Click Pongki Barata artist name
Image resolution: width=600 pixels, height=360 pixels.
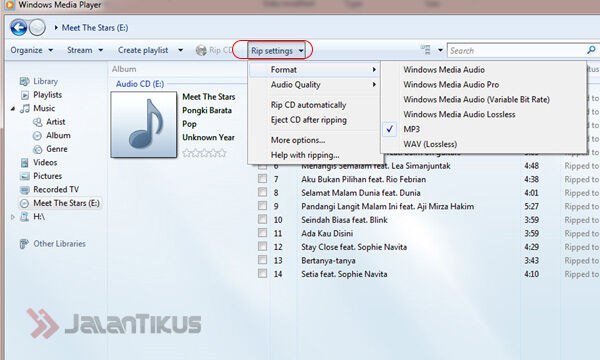[207, 110]
